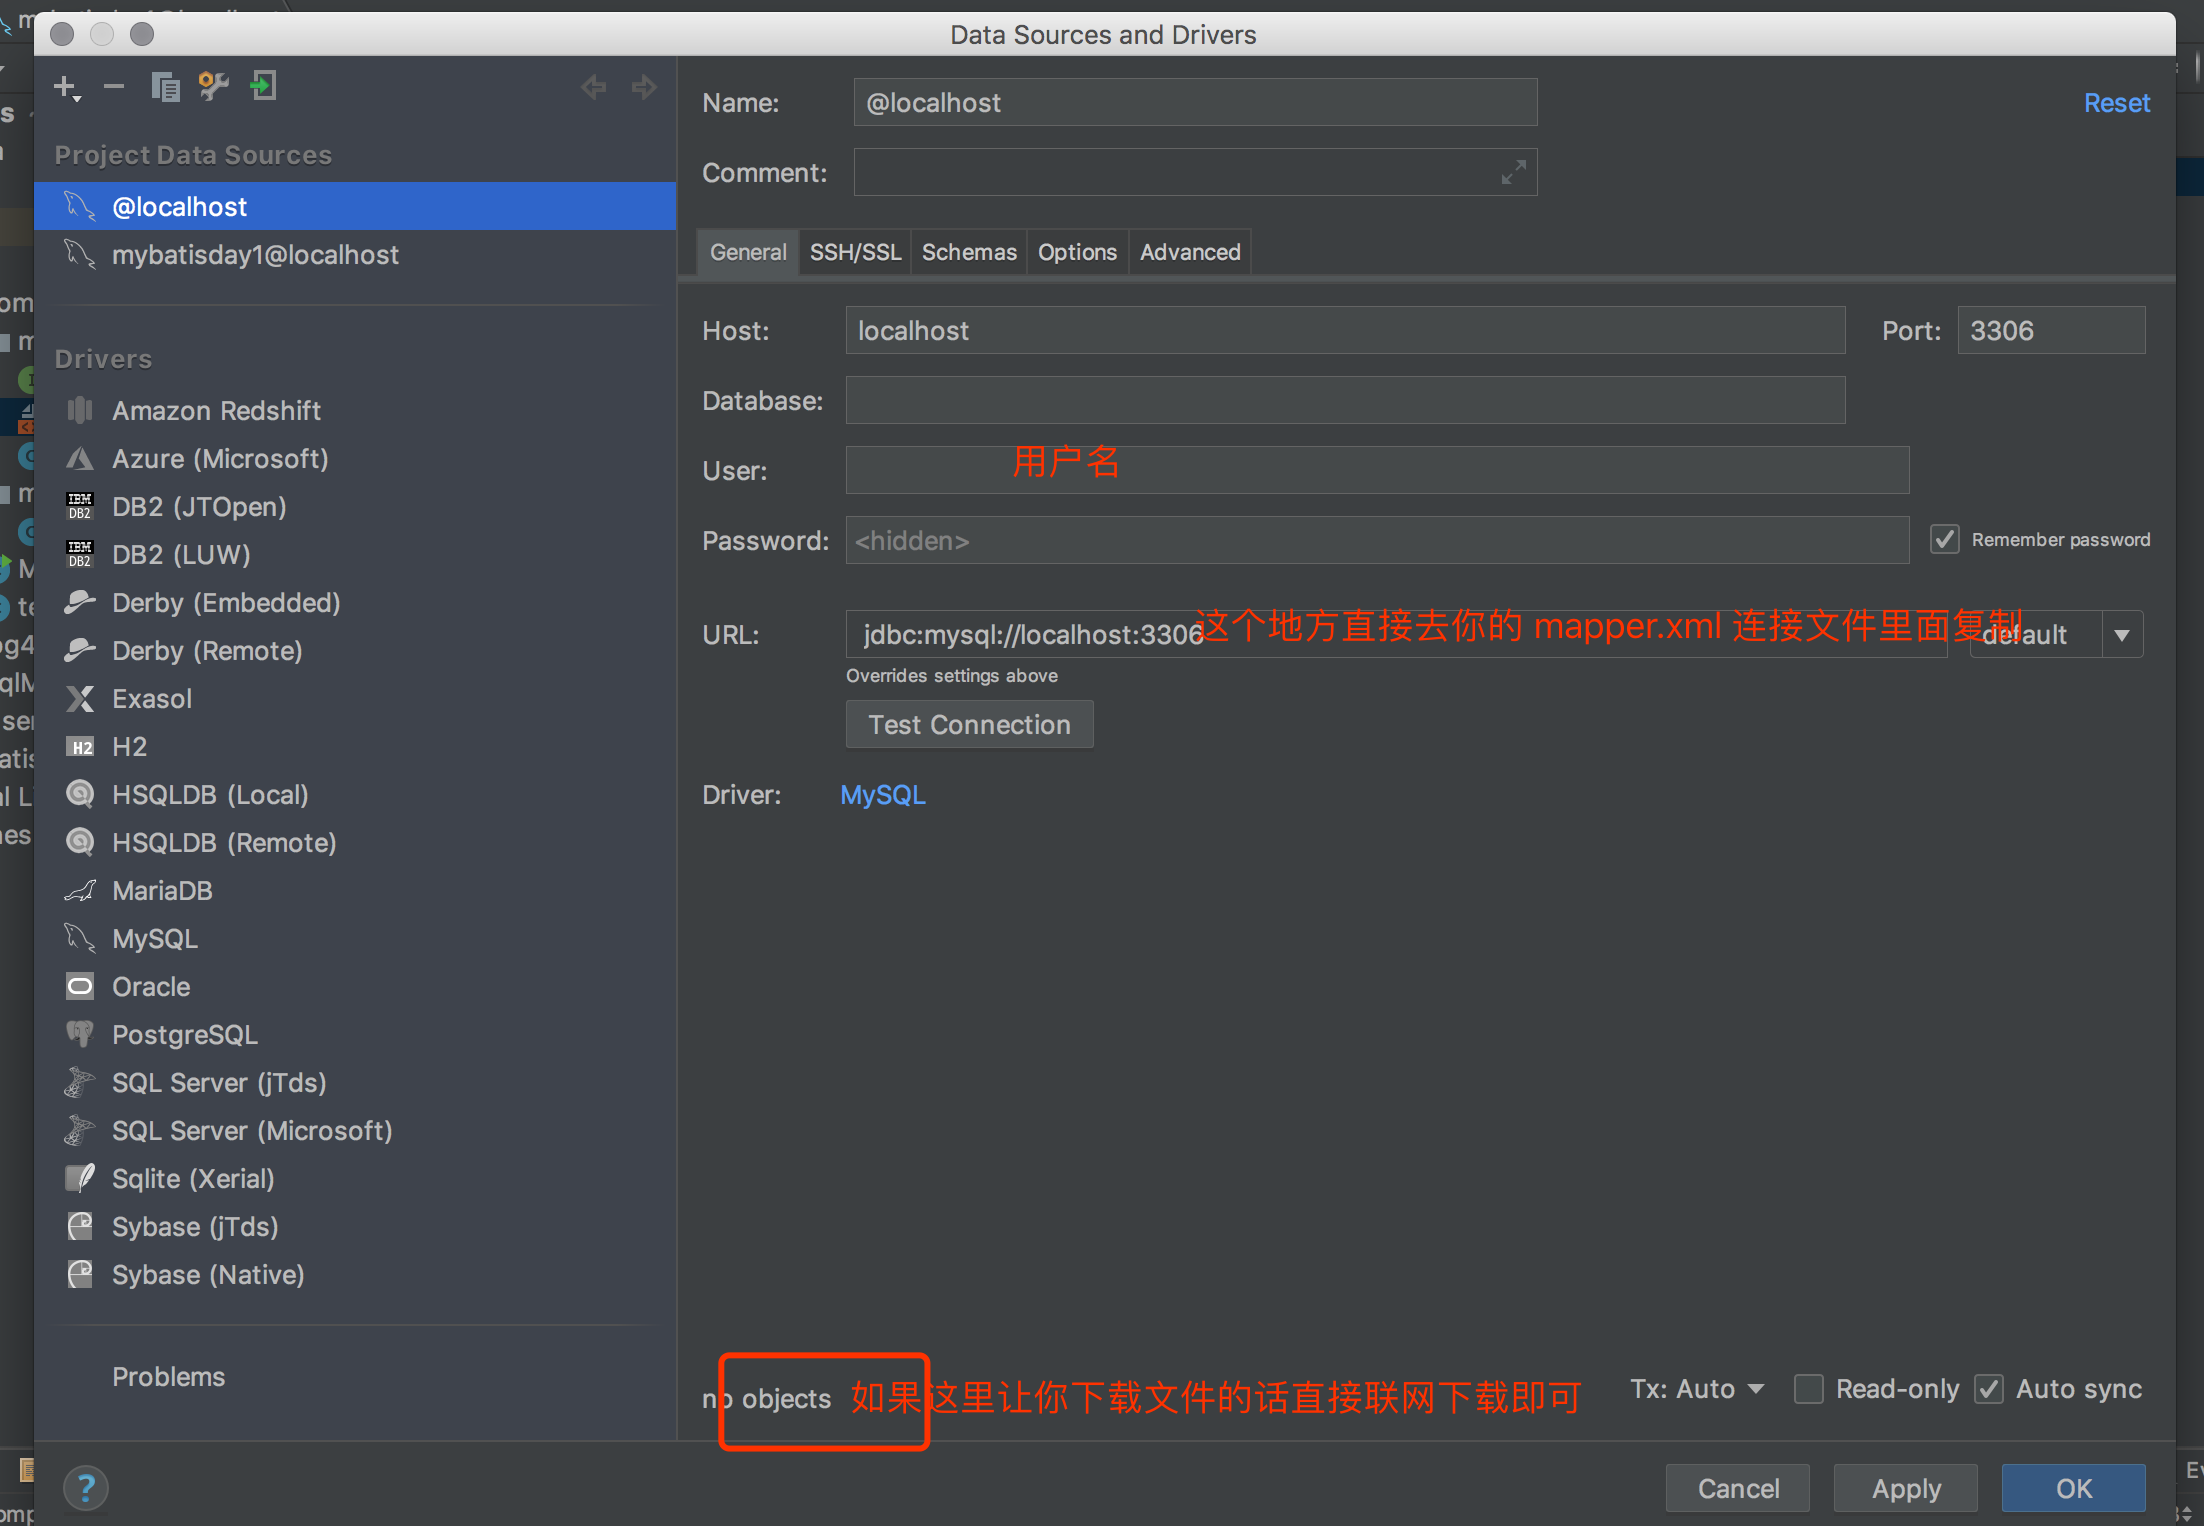Open driver settings wrench icon

tap(213, 87)
